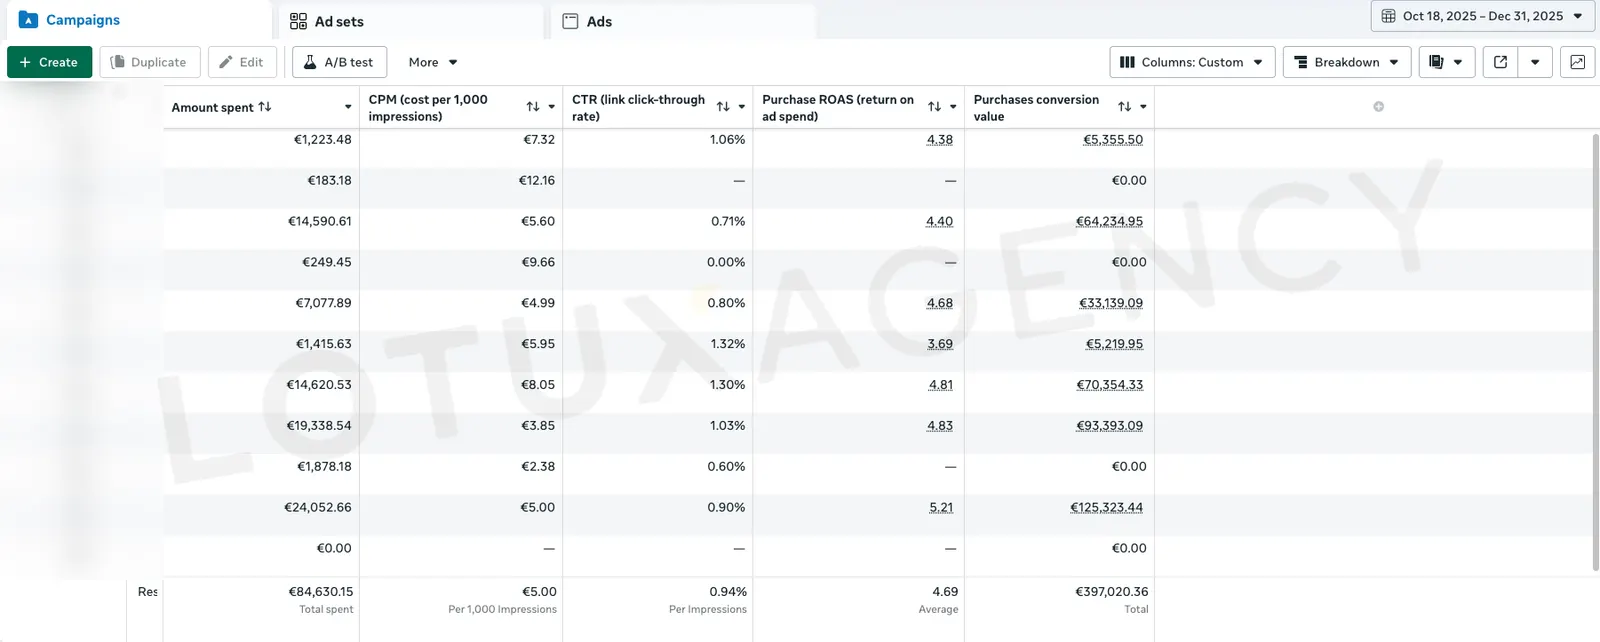1600x642 pixels.
Task: Click the amount spent €1,223.48
Action: pyautogui.click(x=322, y=140)
